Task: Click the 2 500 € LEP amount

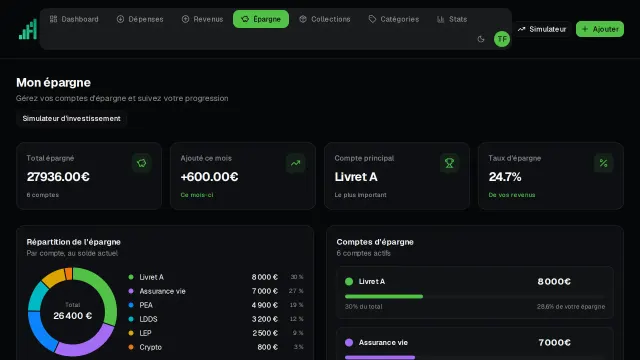Action: (265, 333)
